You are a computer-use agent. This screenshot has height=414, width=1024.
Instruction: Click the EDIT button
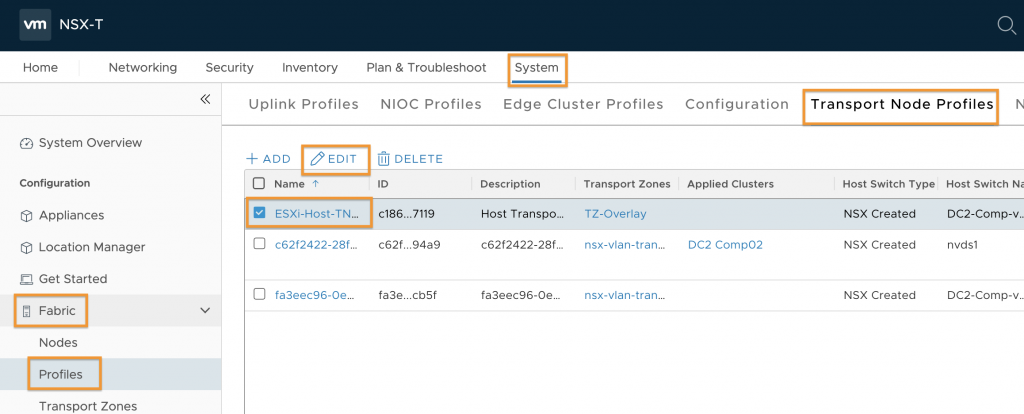pyautogui.click(x=334, y=159)
